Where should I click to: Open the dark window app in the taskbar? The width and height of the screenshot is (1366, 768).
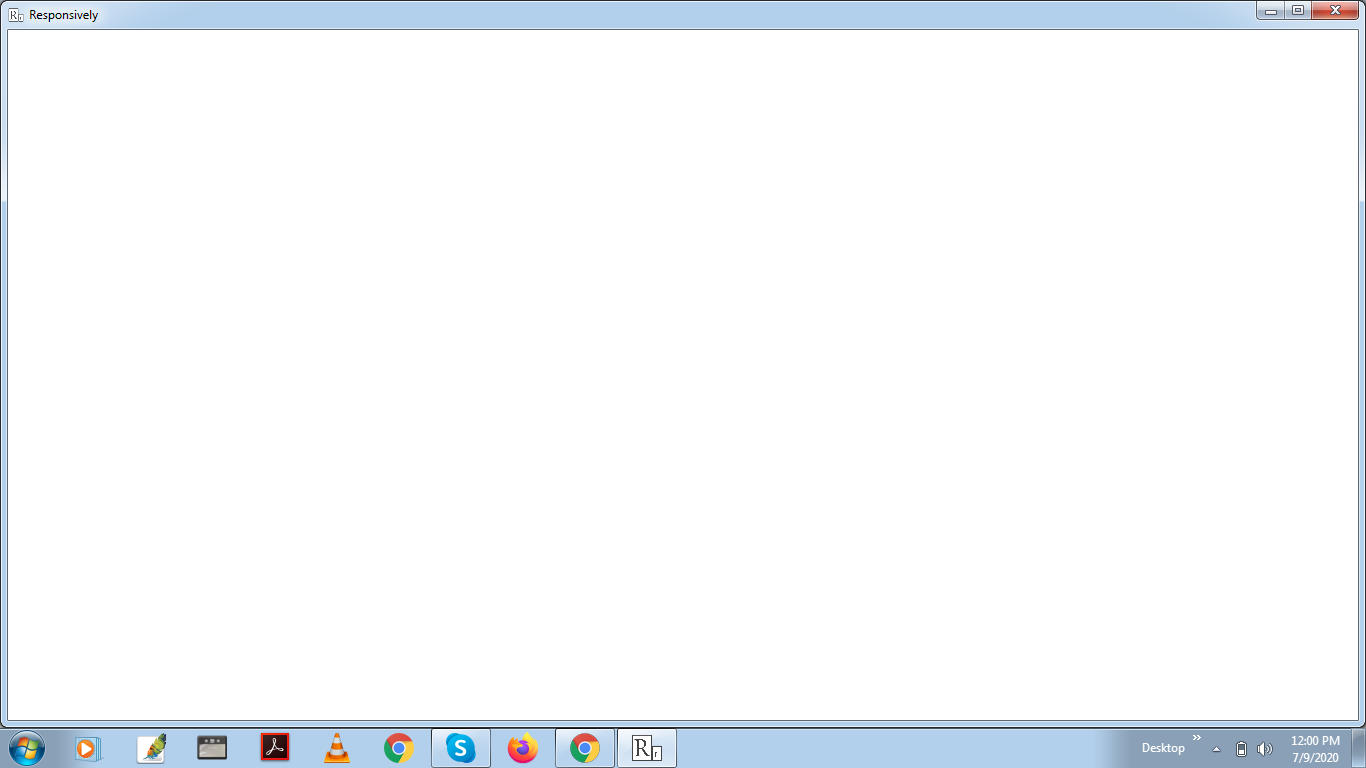[212, 747]
